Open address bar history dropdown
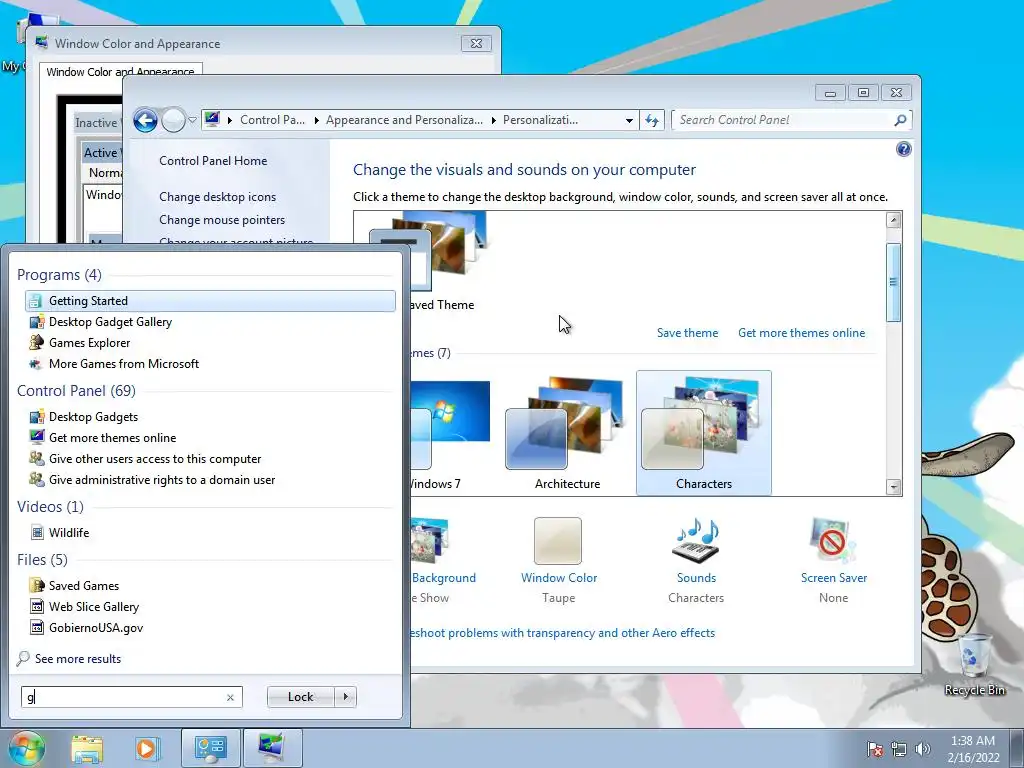1024x768 pixels. pos(629,120)
